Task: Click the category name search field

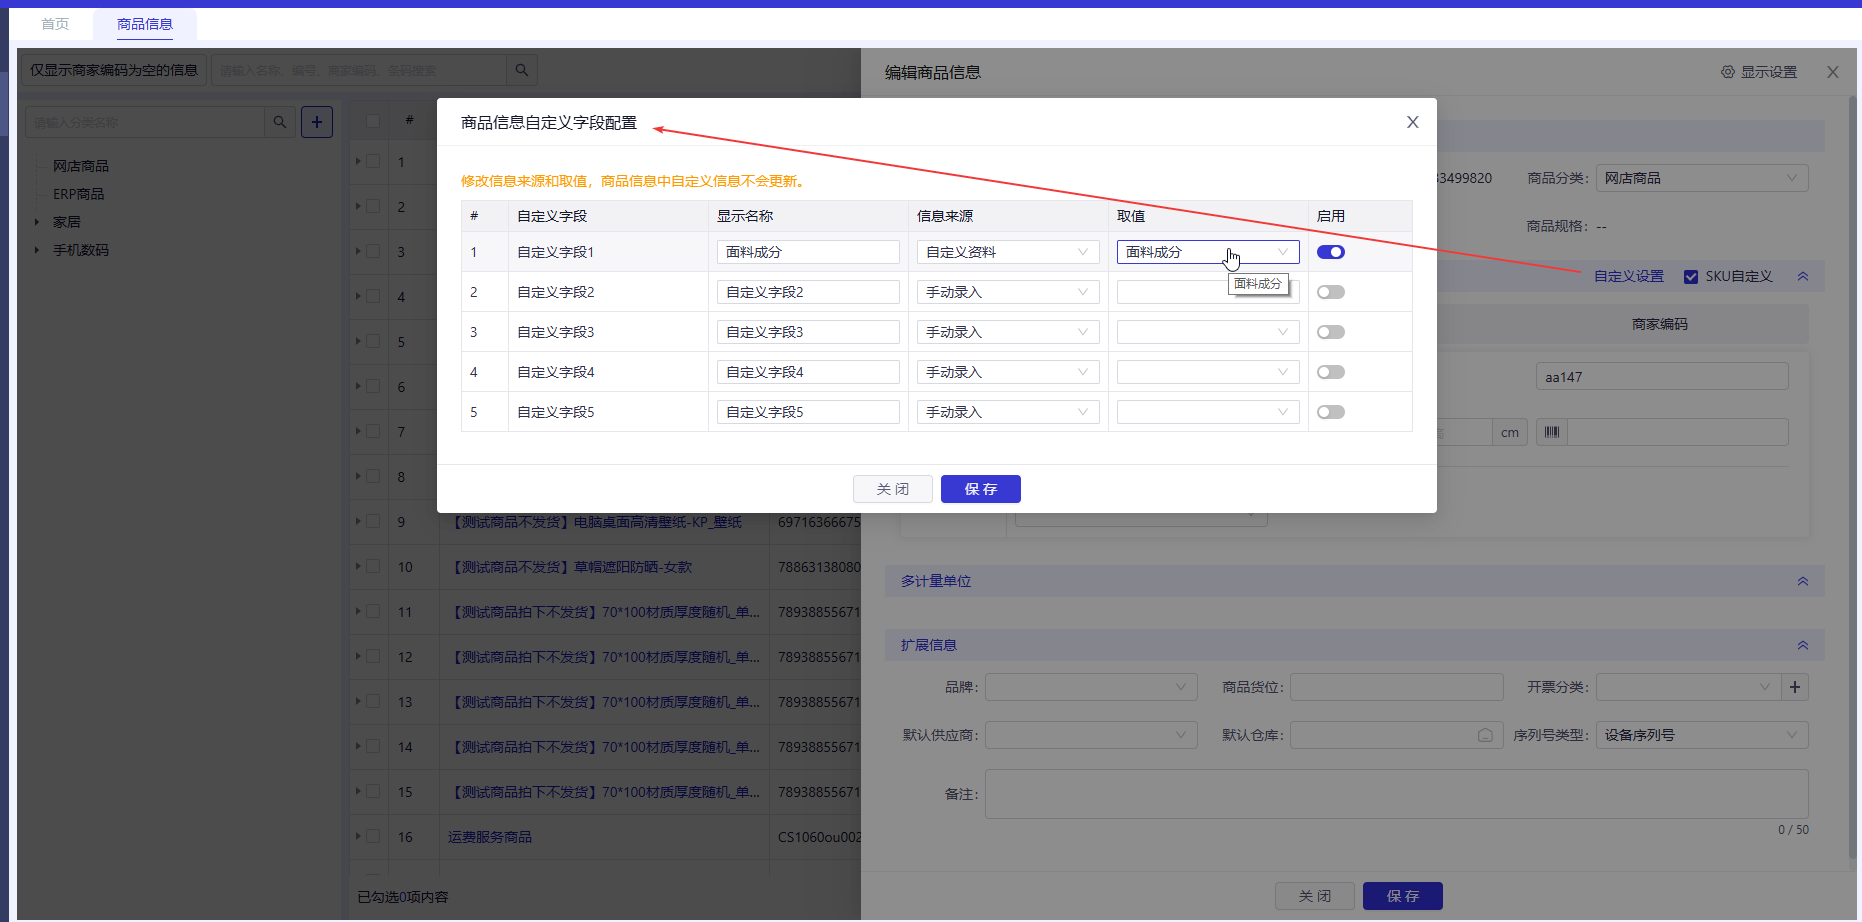Action: click(x=146, y=122)
